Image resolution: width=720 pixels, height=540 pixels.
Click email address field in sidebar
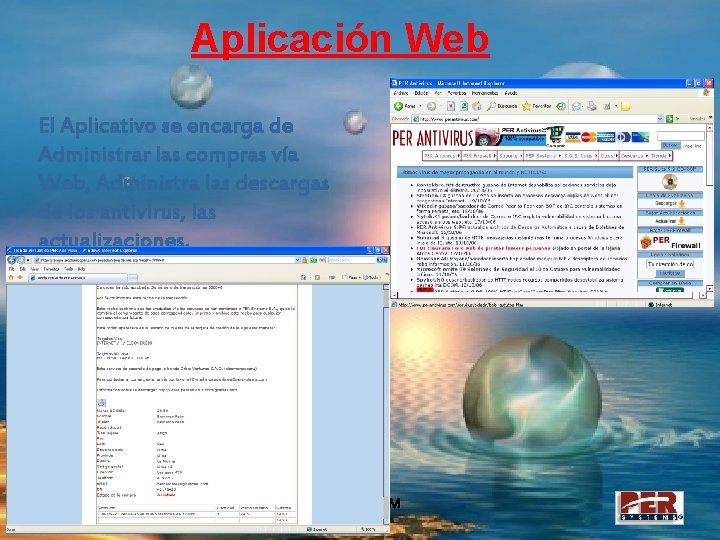670,264
